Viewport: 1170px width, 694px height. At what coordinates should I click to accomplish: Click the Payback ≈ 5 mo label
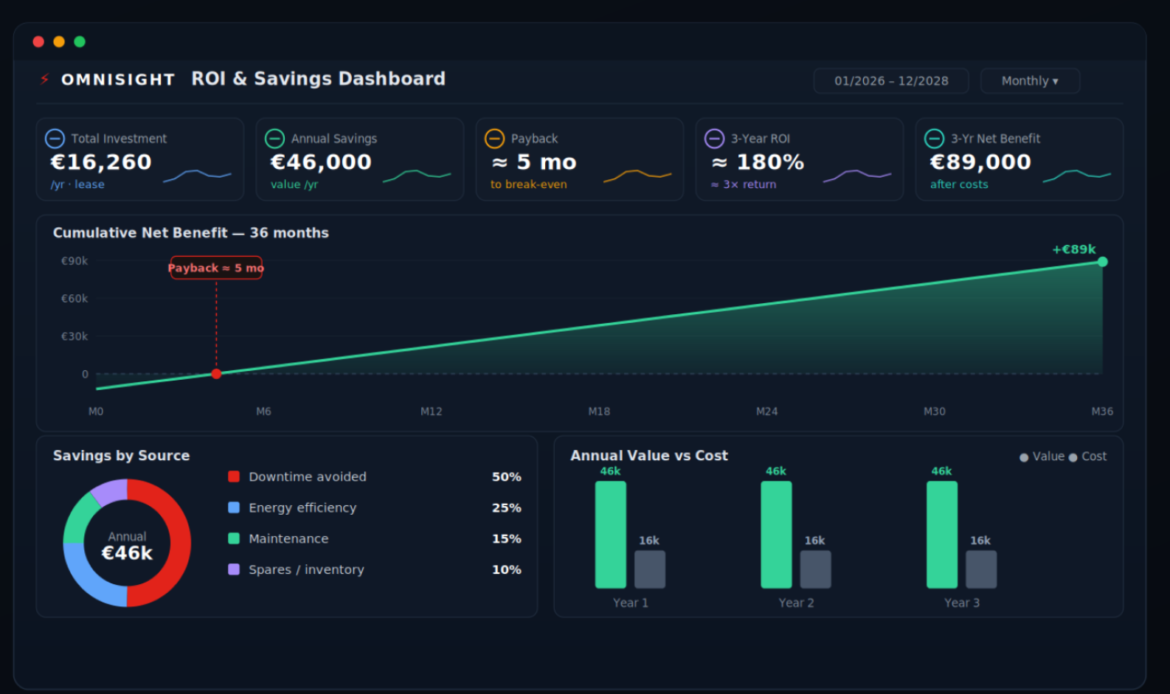[216, 268]
